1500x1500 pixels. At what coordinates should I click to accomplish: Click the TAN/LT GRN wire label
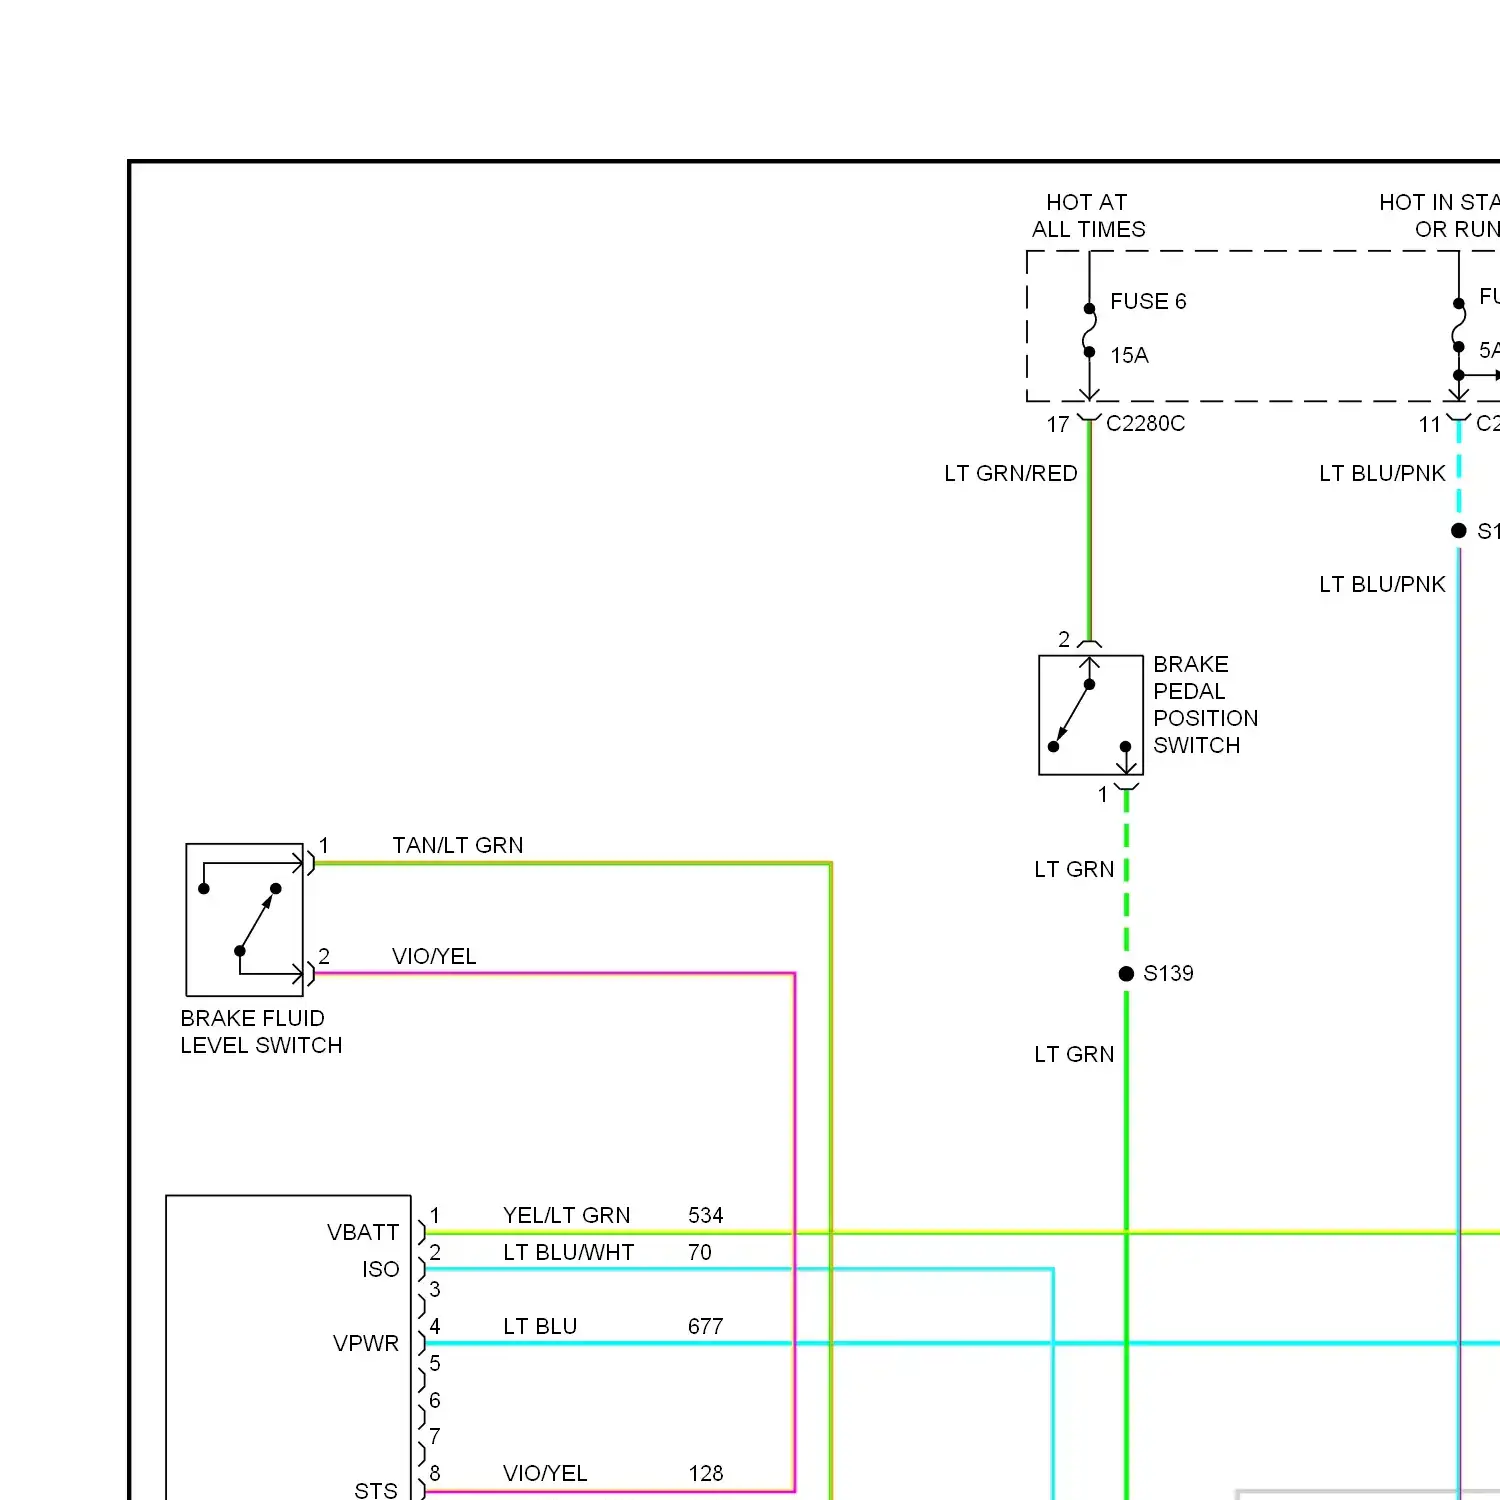pos(458,845)
